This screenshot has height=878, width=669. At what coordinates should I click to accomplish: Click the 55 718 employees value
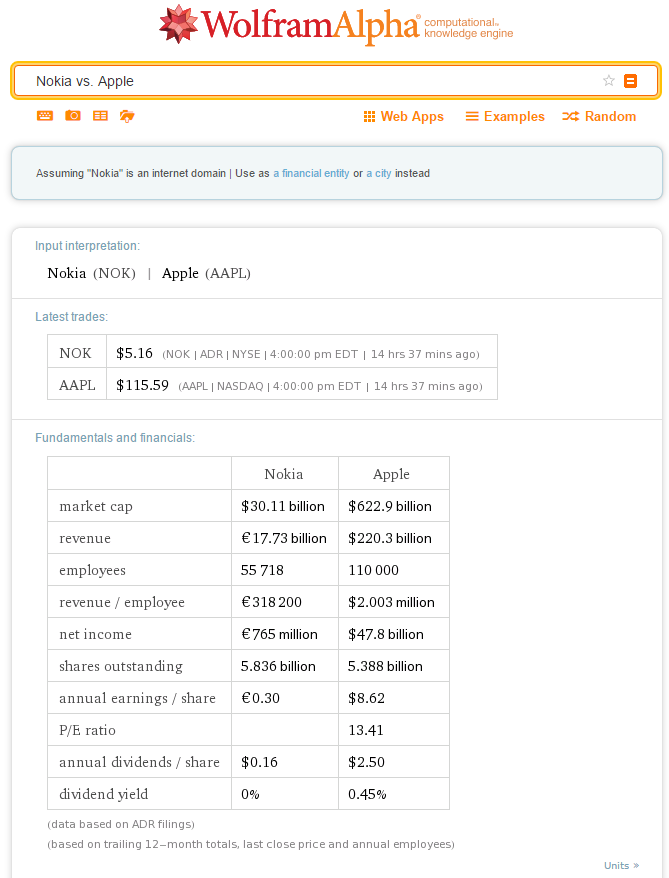pos(262,570)
